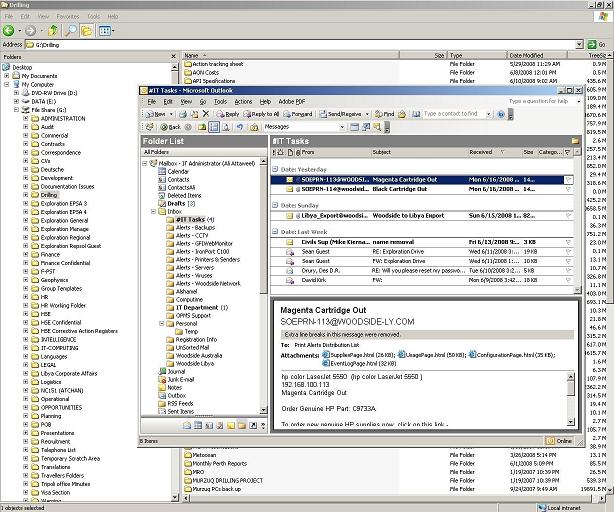This screenshot has width=614, height=512.
Task: Collapse the Inbox folder in Outlook tree
Action: 153,211
